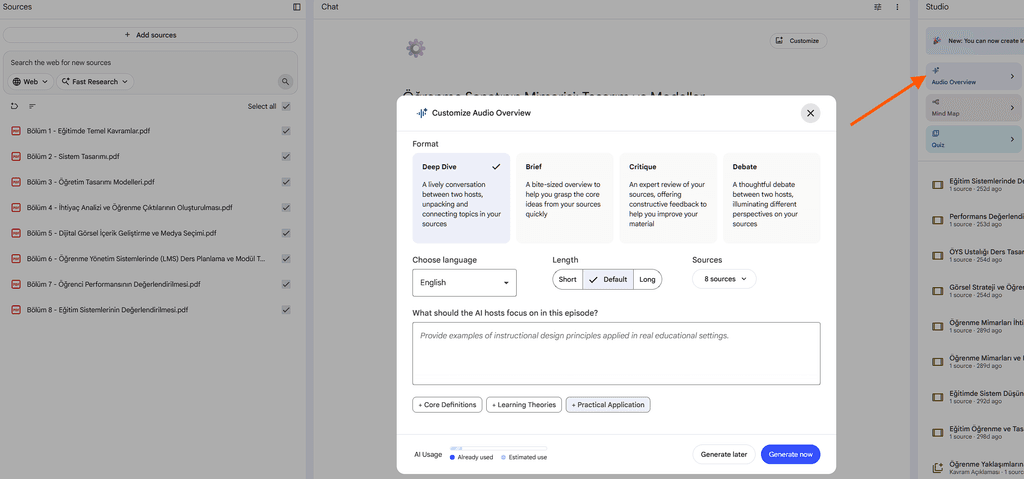Image resolution: width=1024 pixels, height=479 pixels.
Task: Click the PDF icon of Bölüm 5
Action: click(x=16, y=233)
